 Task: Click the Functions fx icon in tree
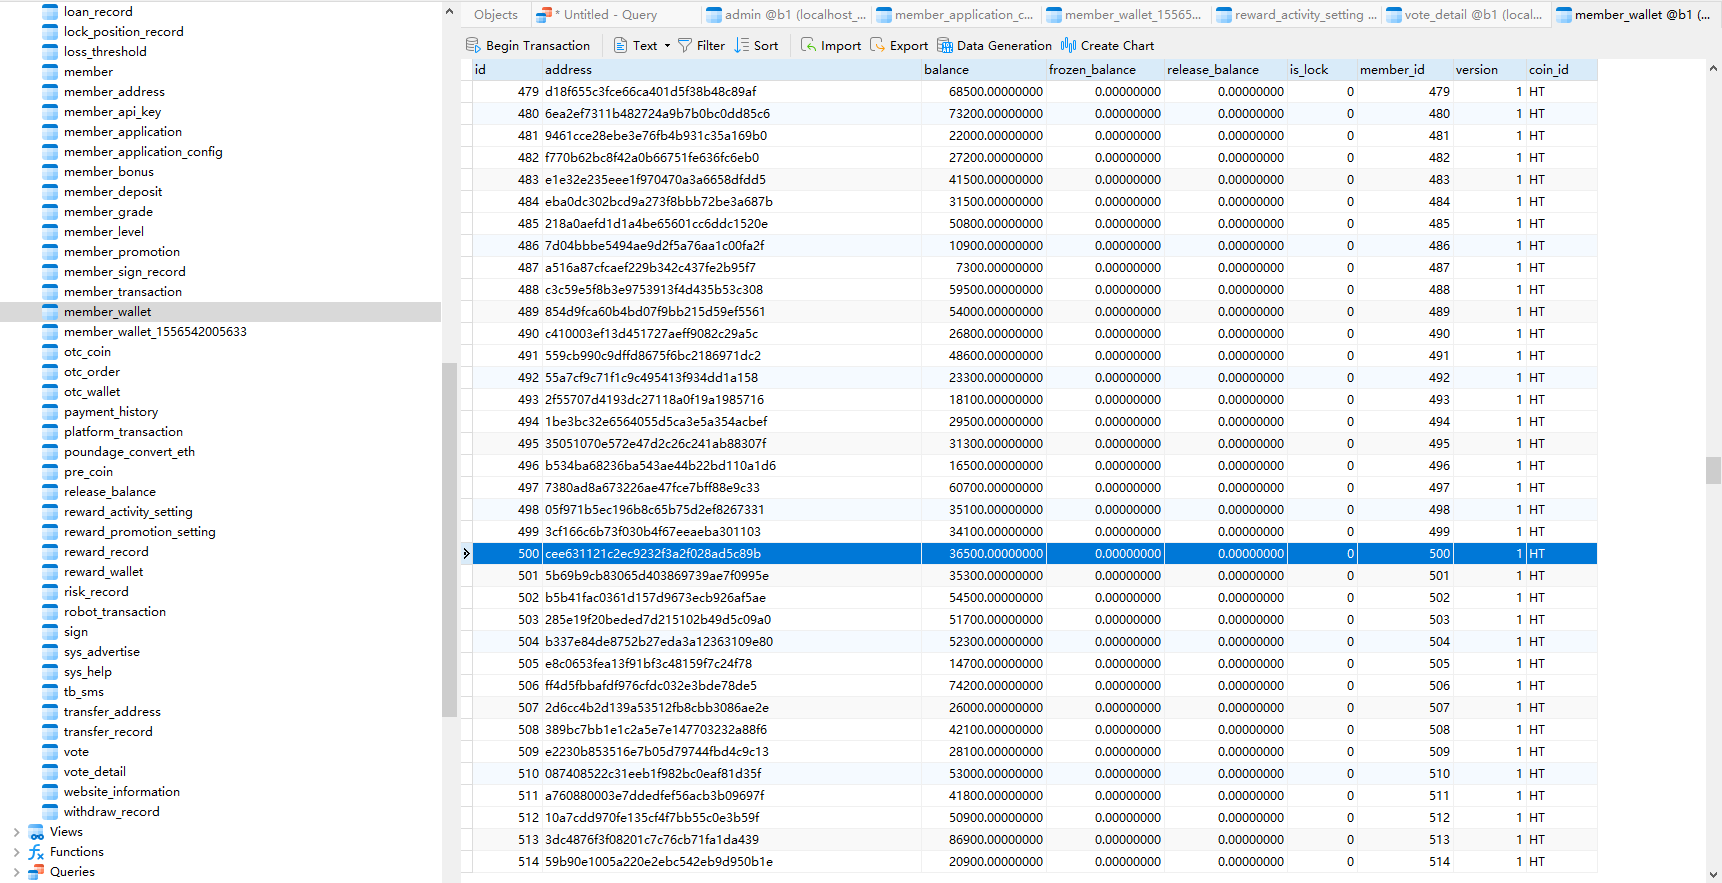pos(36,852)
